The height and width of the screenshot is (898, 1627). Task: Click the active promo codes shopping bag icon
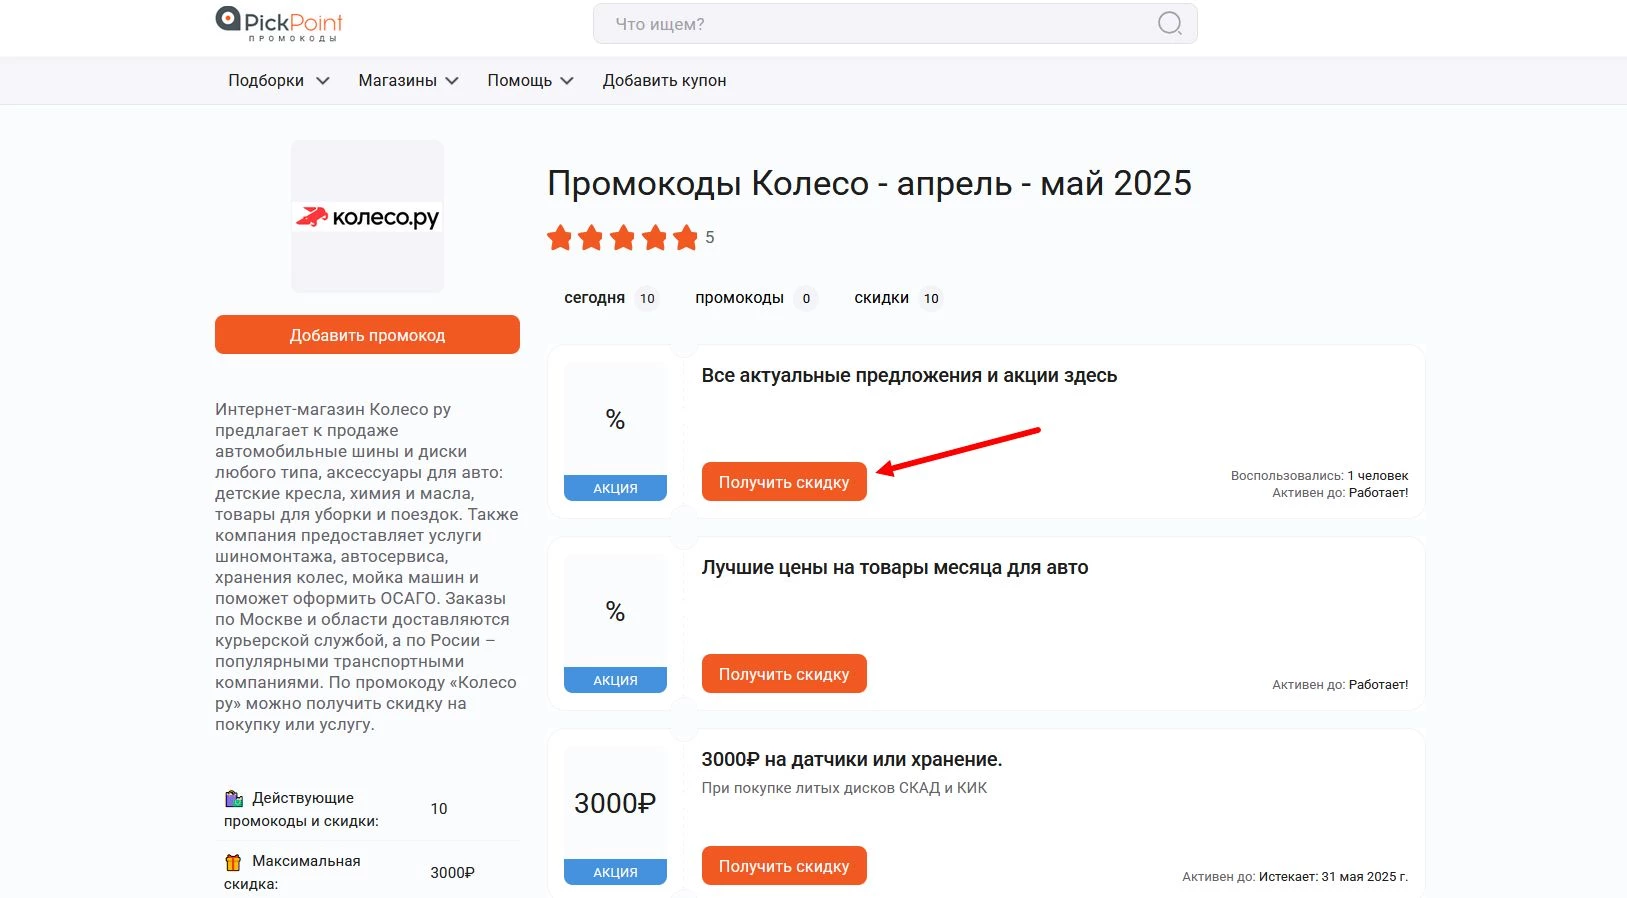click(234, 798)
